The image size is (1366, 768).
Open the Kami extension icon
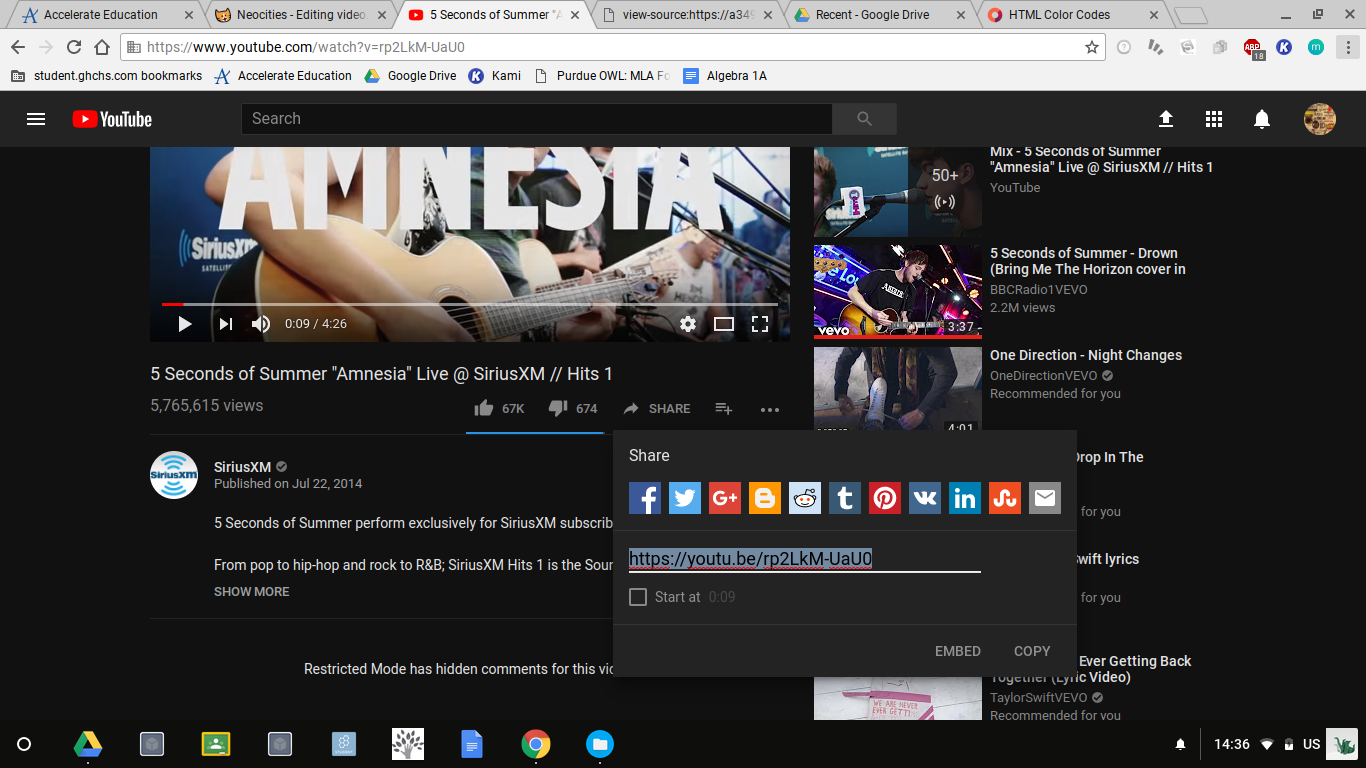click(x=1284, y=47)
